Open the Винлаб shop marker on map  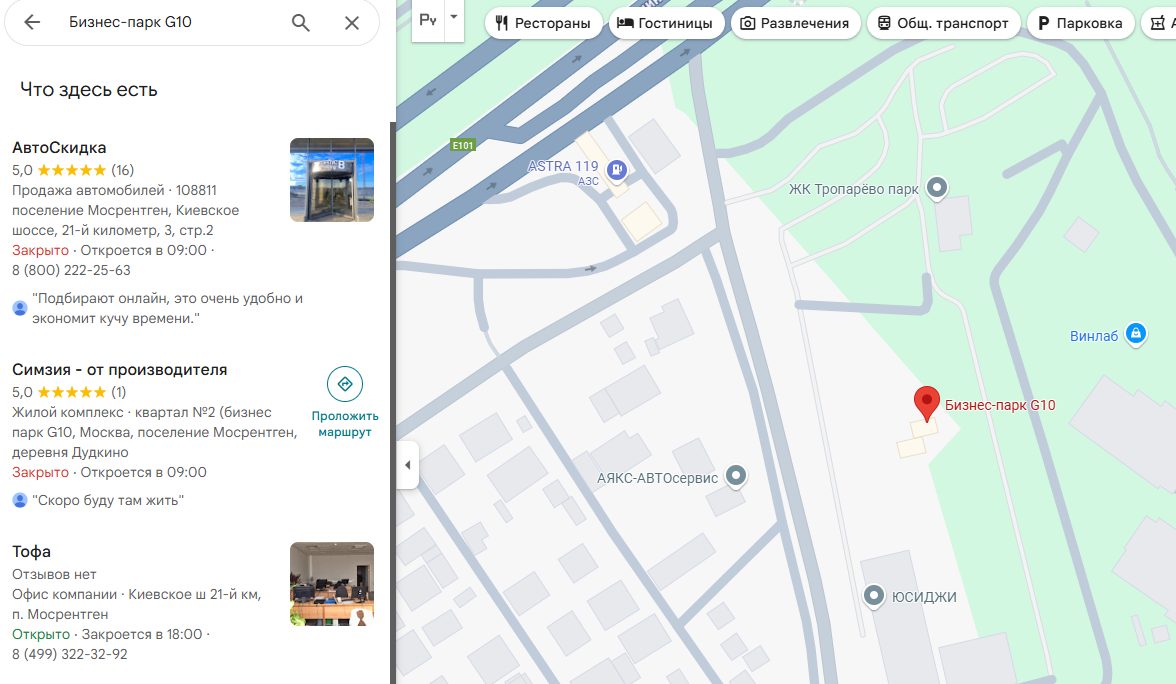[x=1136, y=332]
